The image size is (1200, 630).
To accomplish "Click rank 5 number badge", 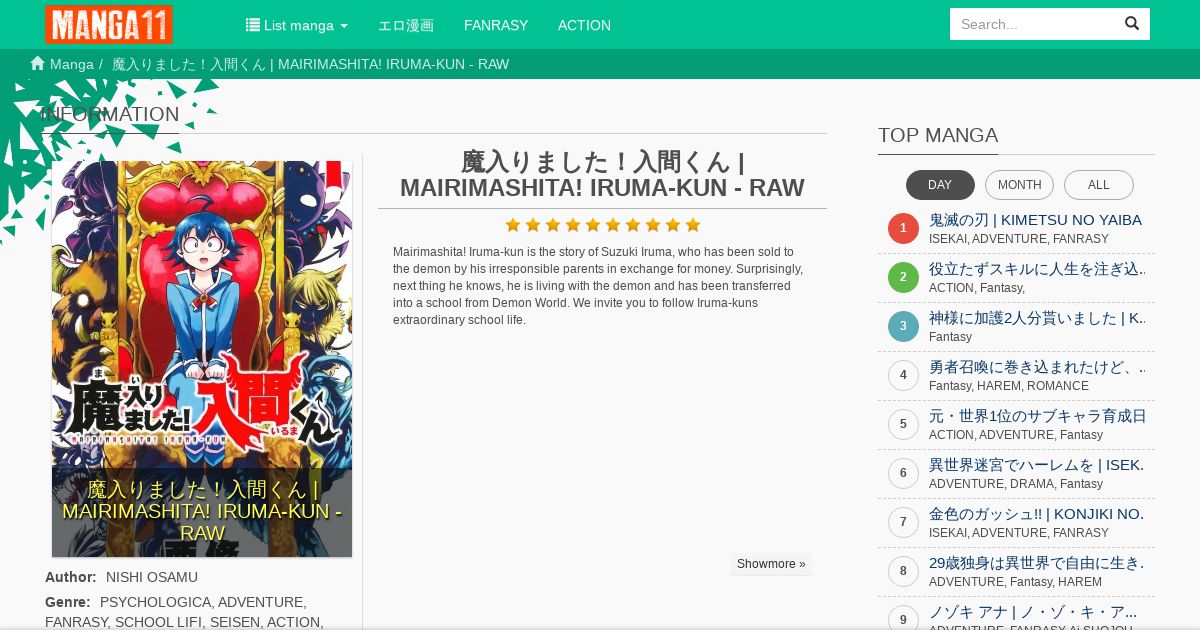I will tap(903, 424).
